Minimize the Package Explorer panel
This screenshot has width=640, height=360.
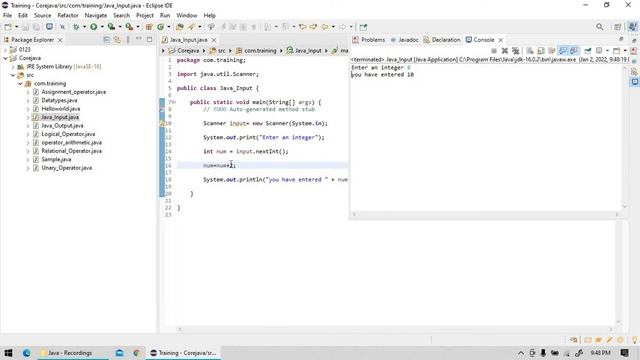point(139,39)
